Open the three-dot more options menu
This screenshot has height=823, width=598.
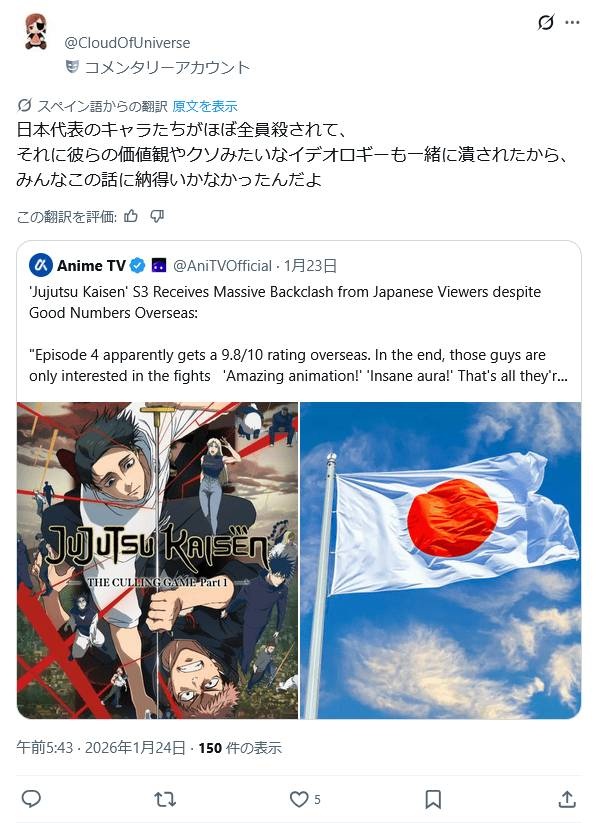click(x=572, y=23)
